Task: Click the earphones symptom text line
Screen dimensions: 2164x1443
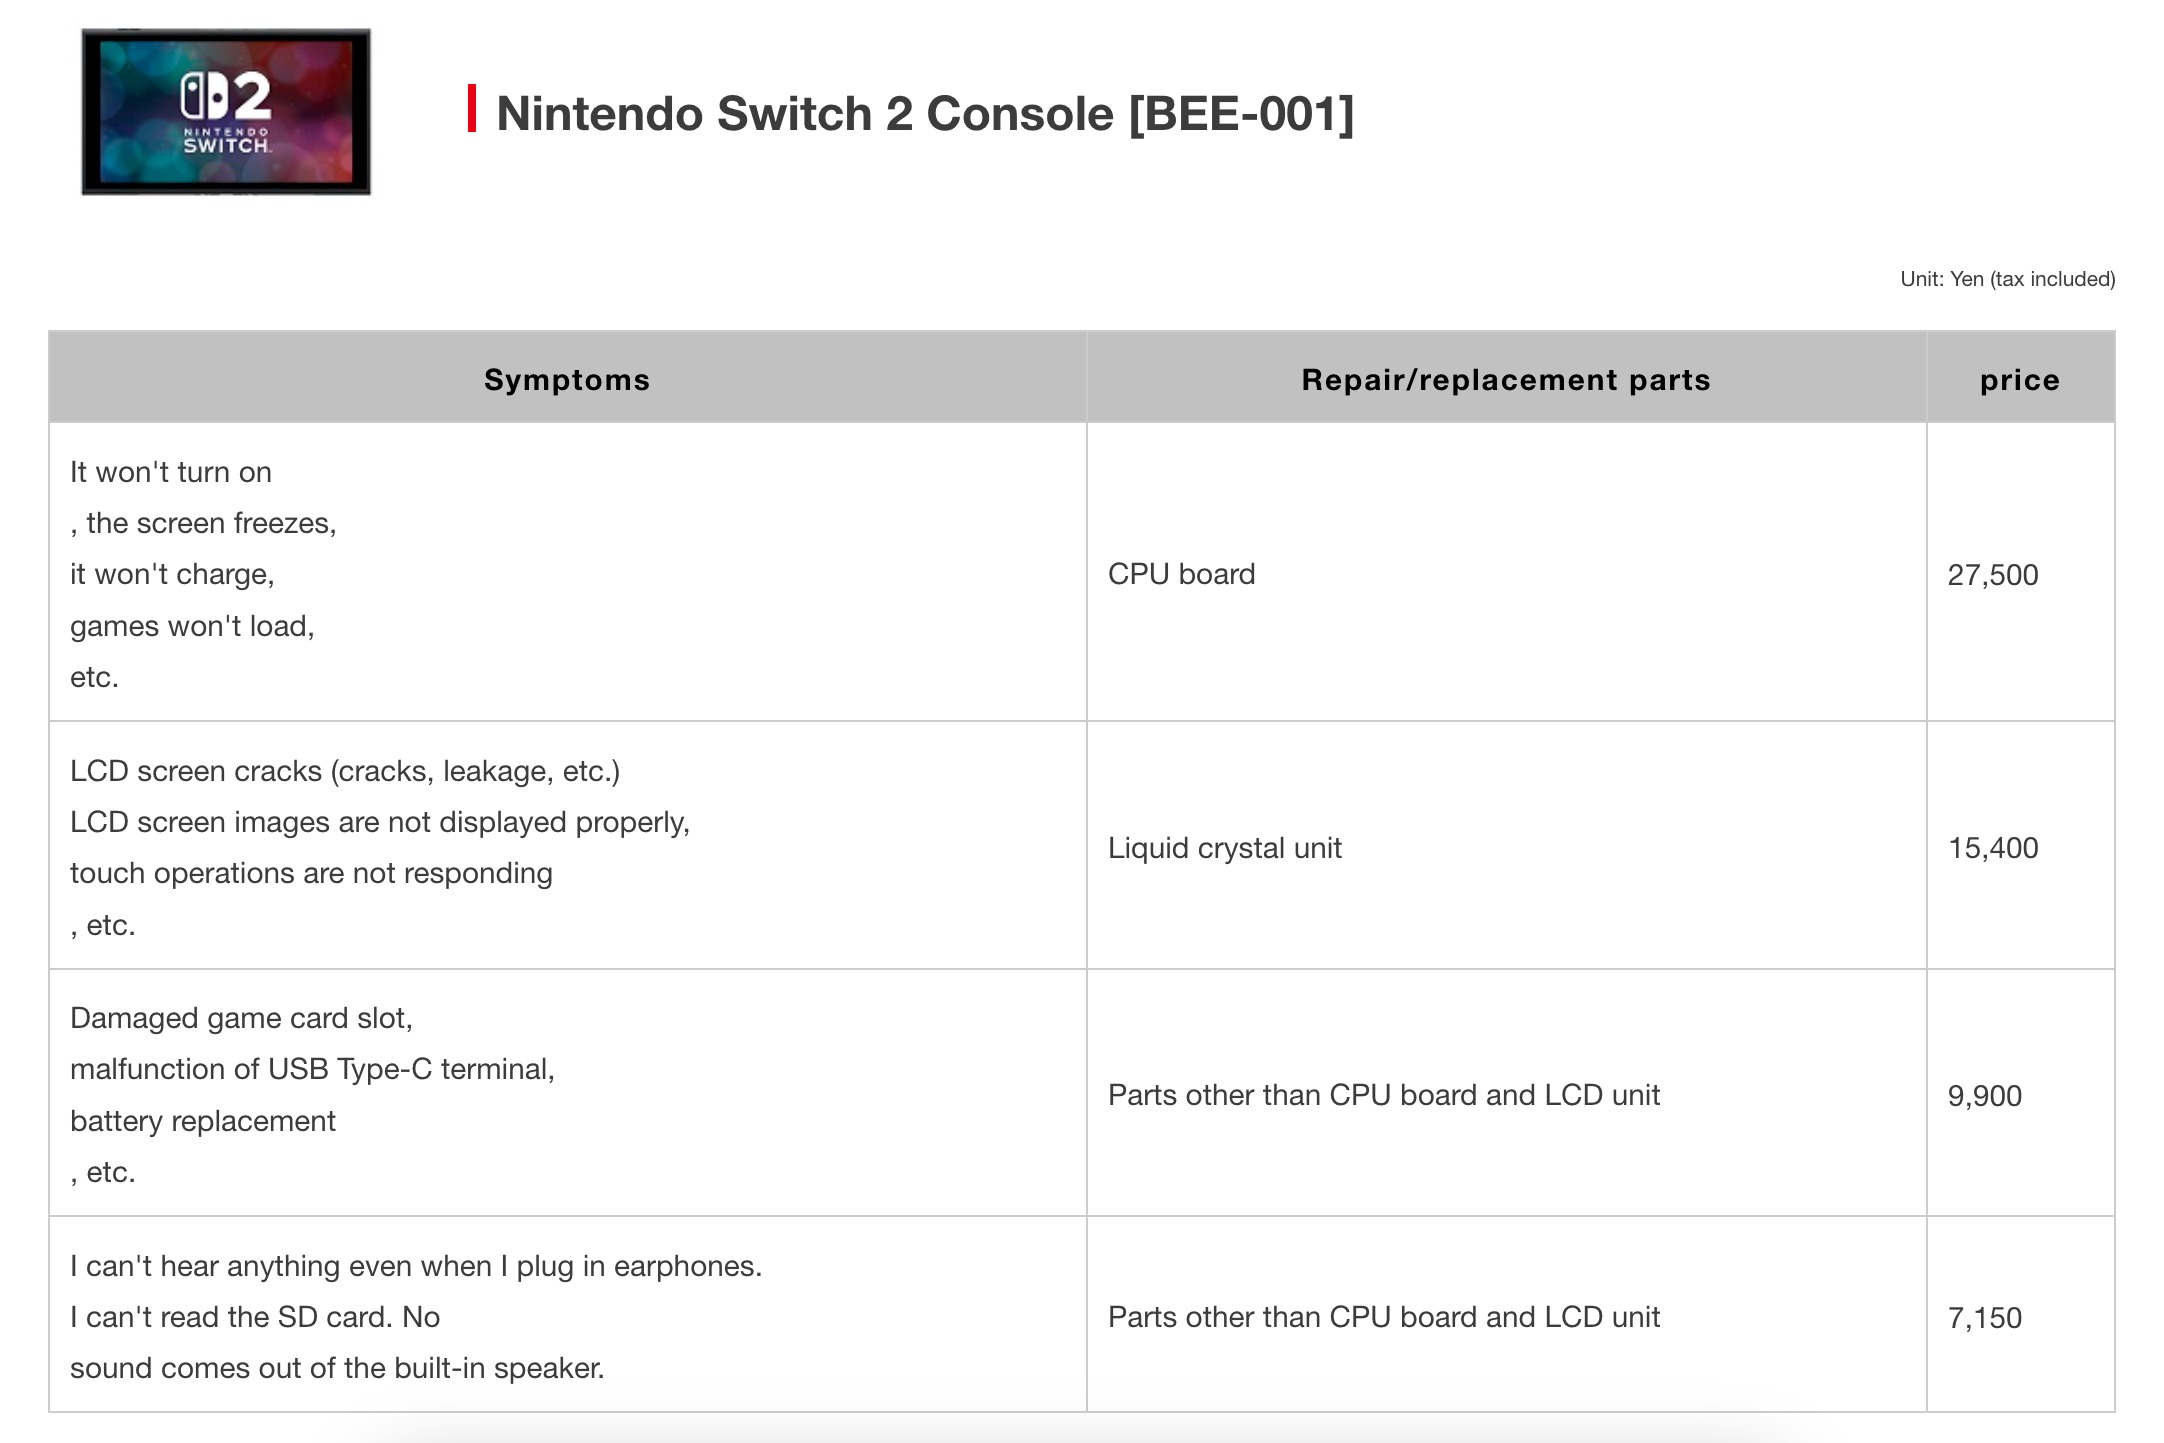Action: pyautogui.click(x=416, y=1265)
